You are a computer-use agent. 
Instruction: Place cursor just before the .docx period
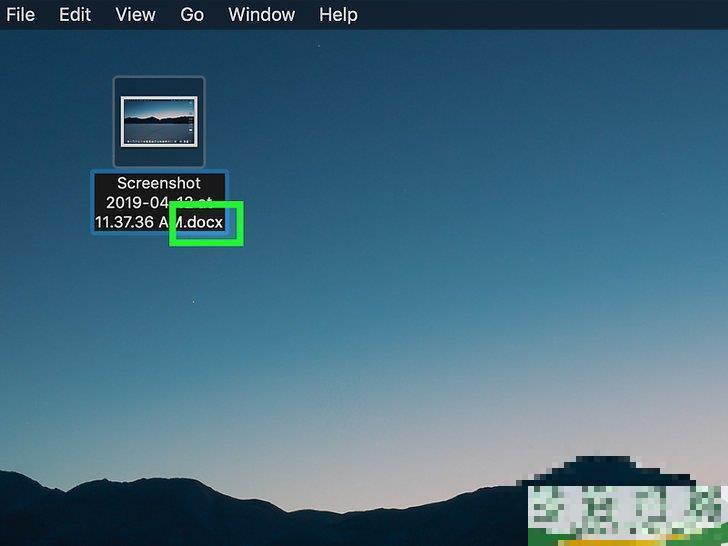click(x=181, y=221)
